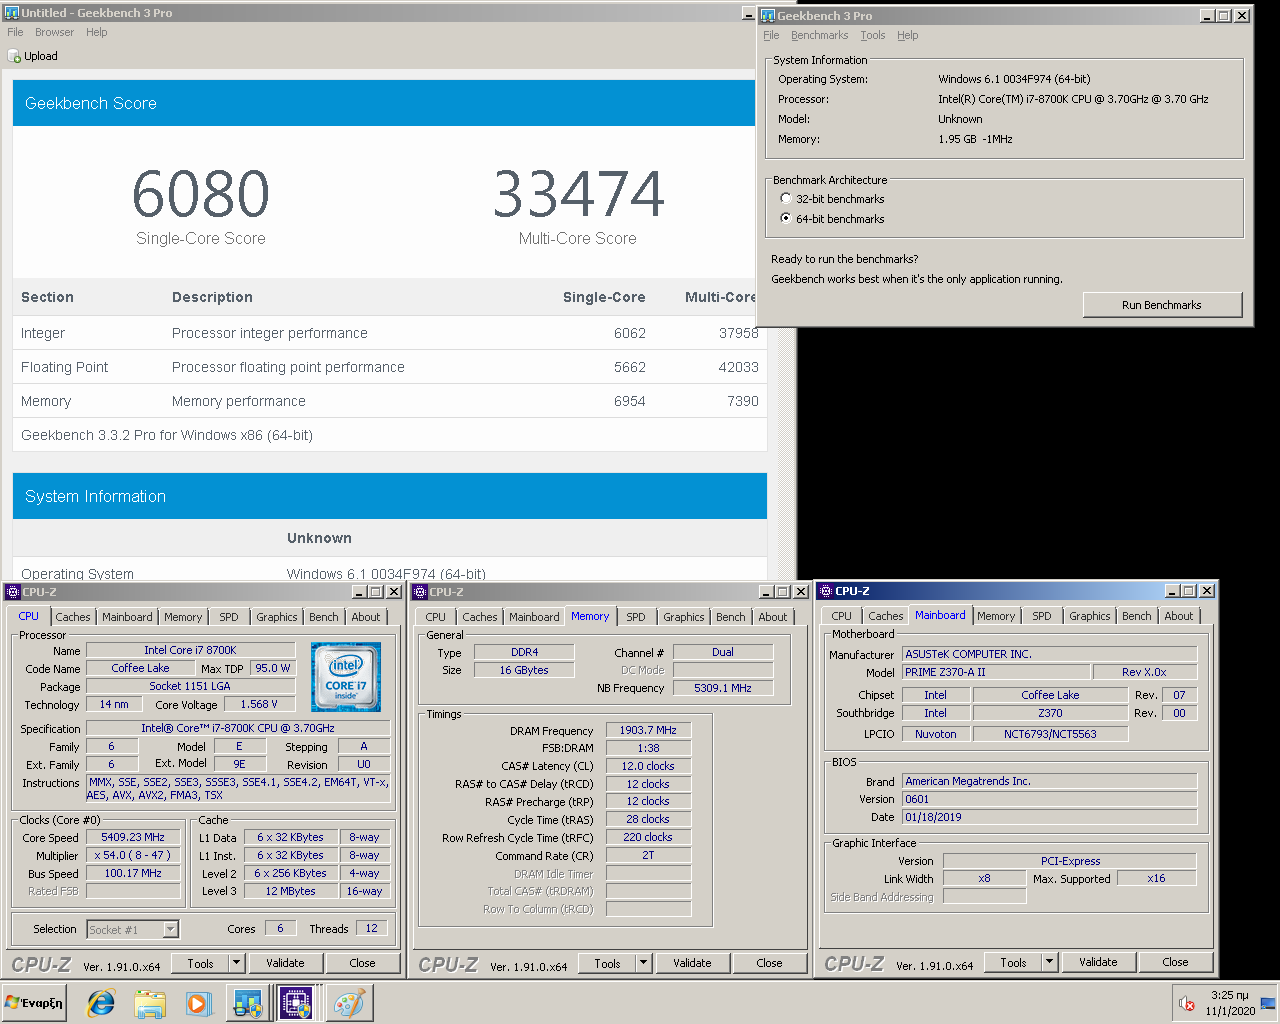Image resolution: width=1280 pixels, height=1024 pixels.
Task: Click Tools button in CPU-Z CPU window
Action: [x=200, y=963]
